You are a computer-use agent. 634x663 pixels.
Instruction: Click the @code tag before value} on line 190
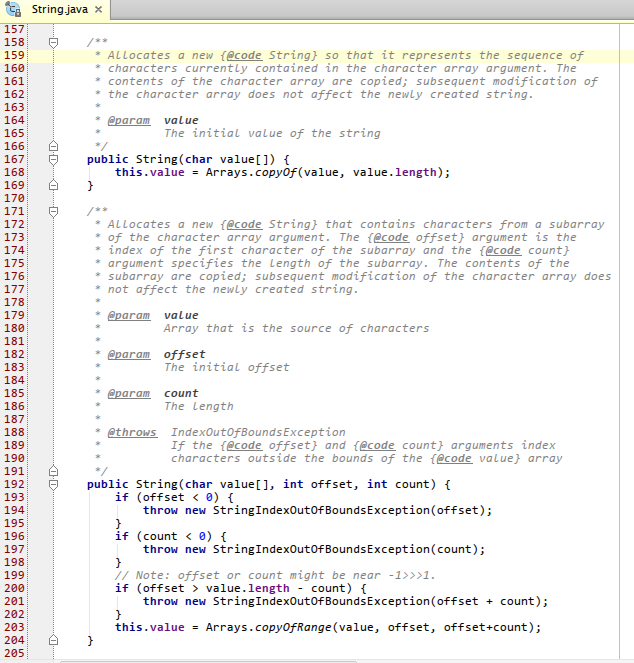point(454,458)
